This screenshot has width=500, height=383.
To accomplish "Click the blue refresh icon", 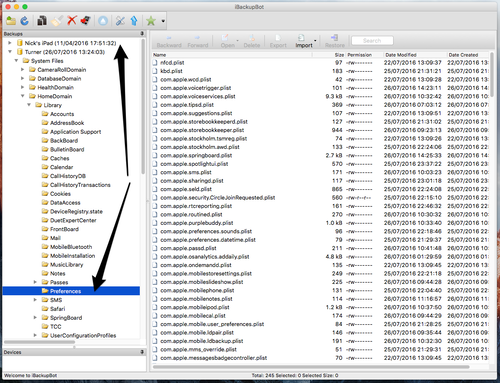I will (x=25, y=21).
